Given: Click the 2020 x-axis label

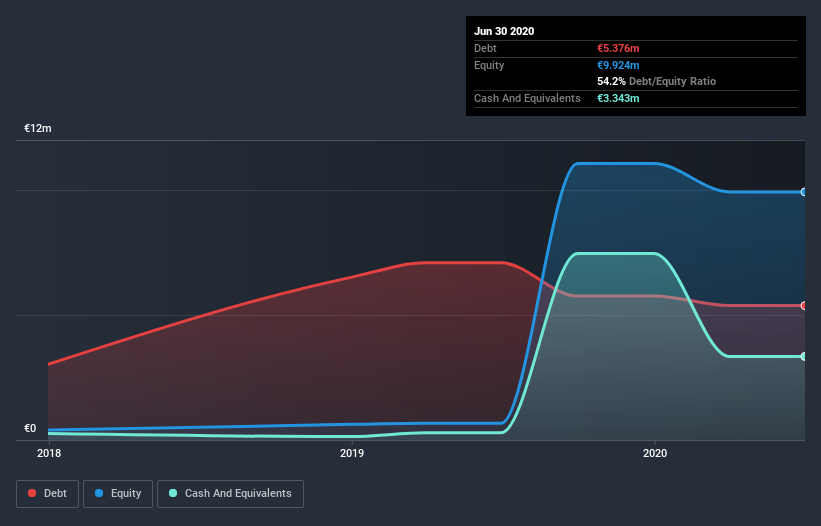Looking at the screenshot, I should (655, 453).
